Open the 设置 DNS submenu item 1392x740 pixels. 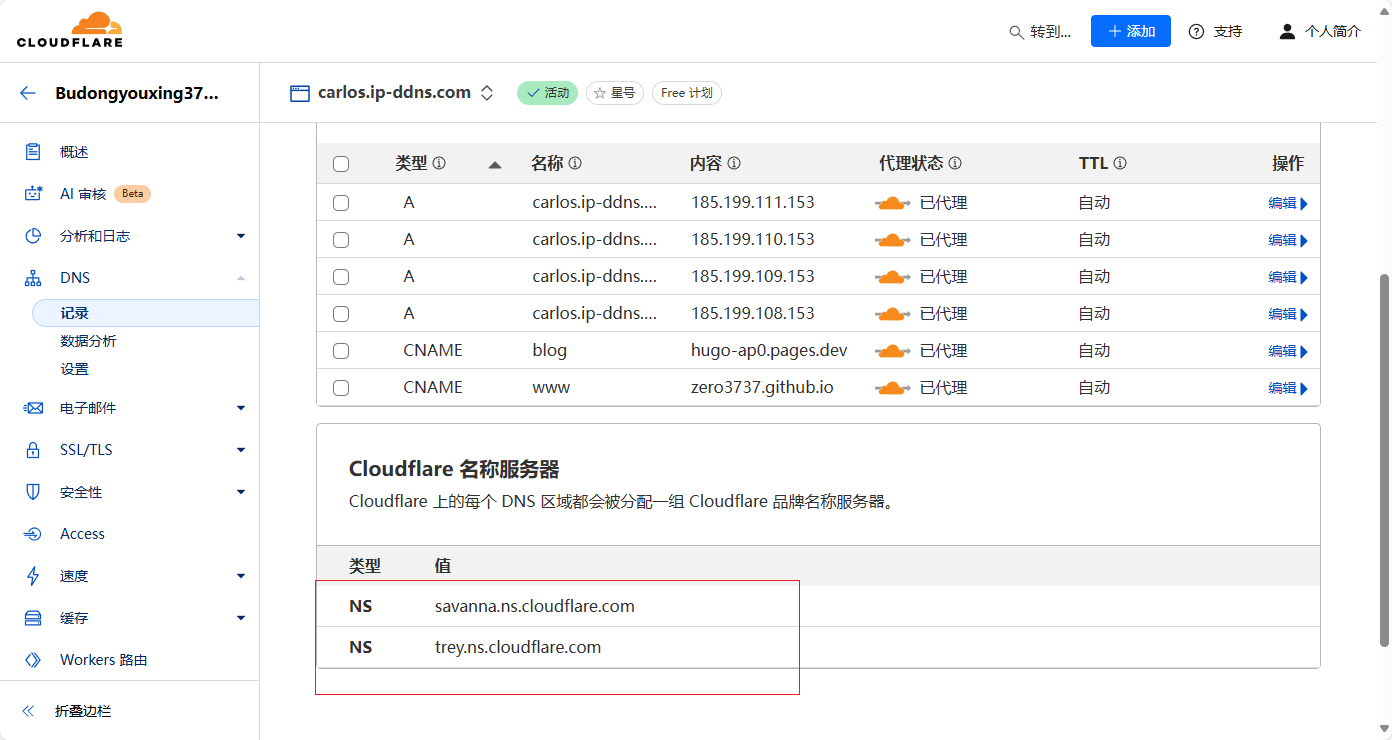pos(74,369)
